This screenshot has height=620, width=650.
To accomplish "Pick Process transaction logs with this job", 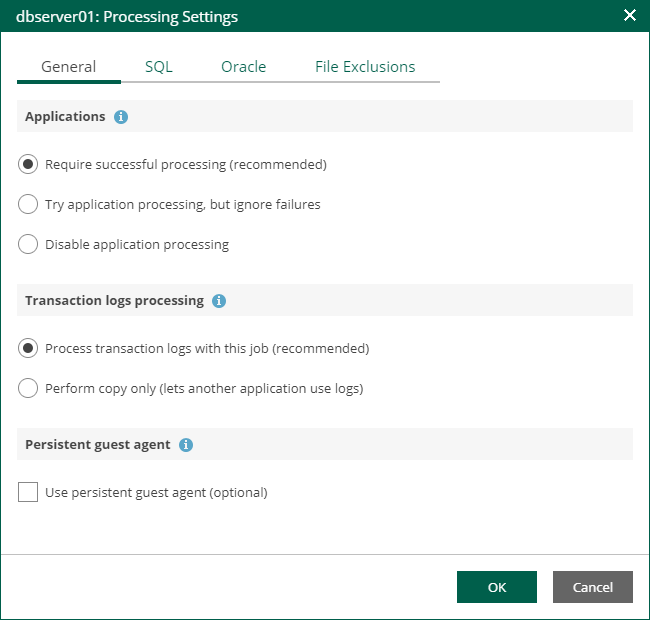I will click(x=28, y=349).
